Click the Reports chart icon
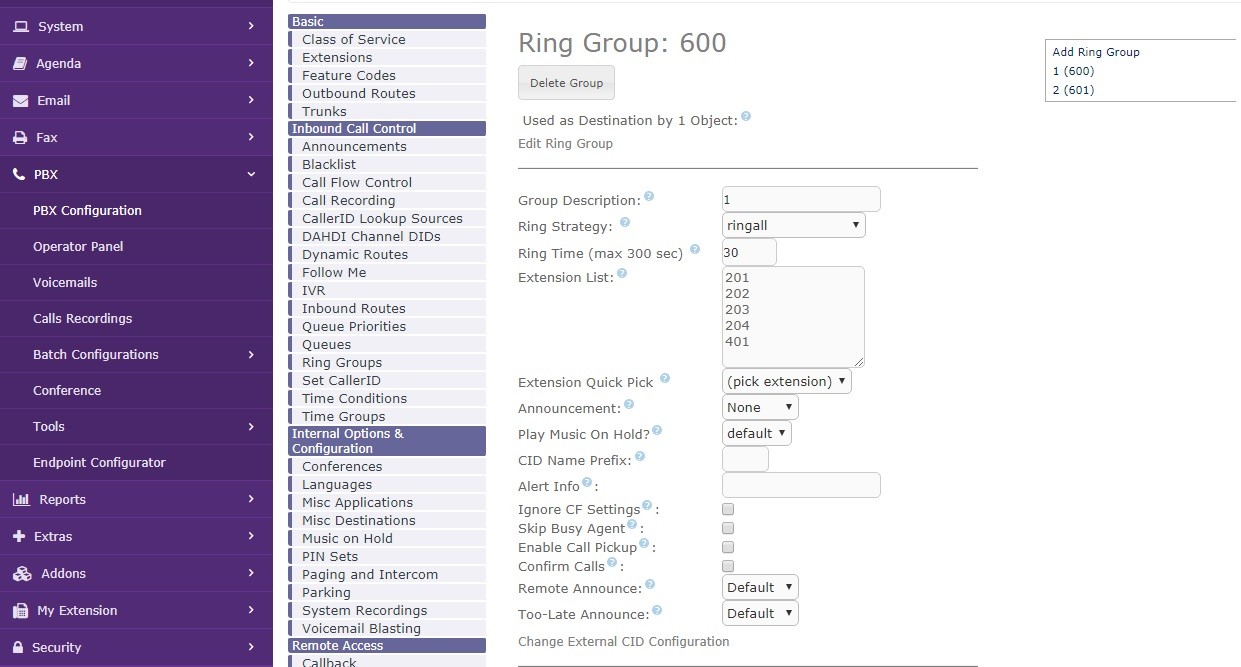Image resolution: width=1241 pixels, height=667 pixels. [21, 499]
